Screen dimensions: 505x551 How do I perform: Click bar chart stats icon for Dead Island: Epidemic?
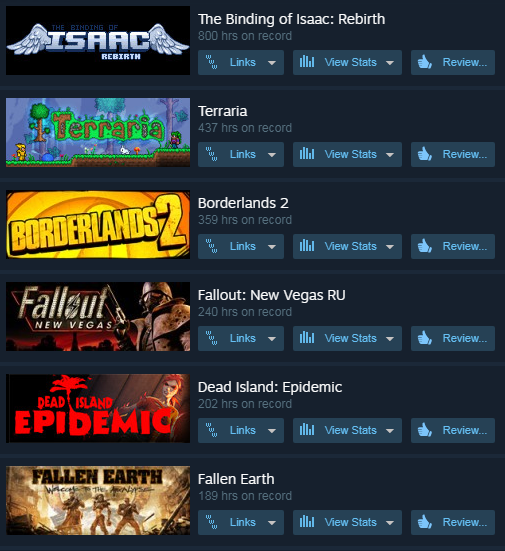(307, 430)
